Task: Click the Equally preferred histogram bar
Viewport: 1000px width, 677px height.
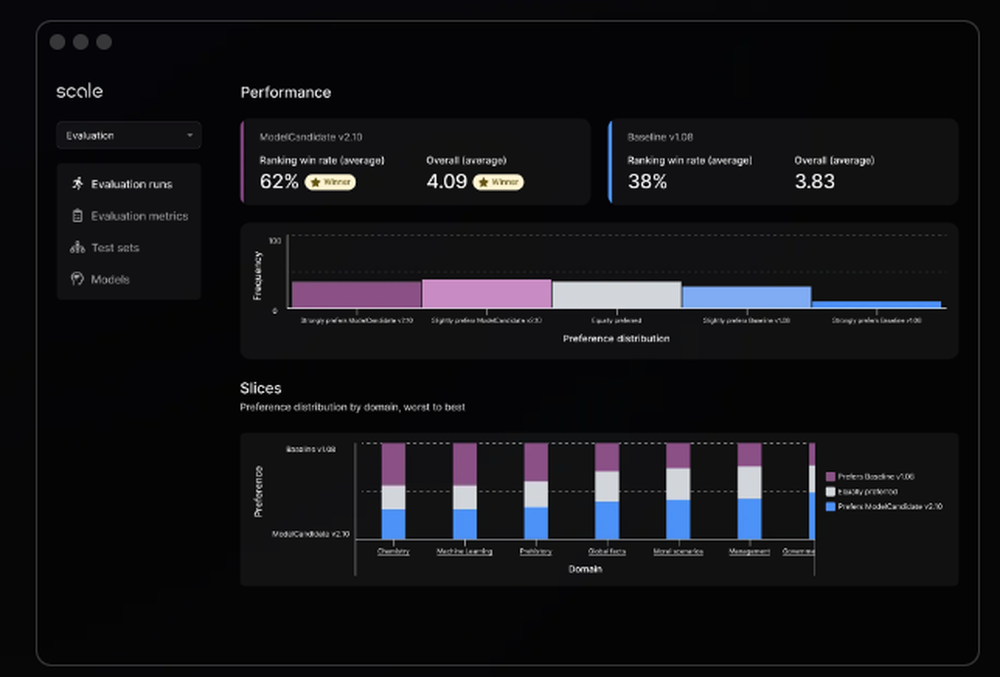Action: [617, 295]
